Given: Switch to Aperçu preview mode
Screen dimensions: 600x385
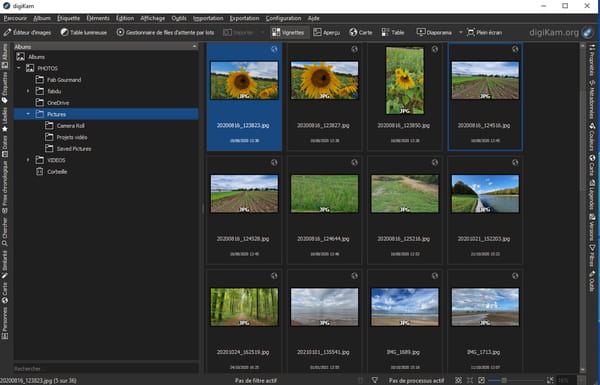Looking at the screenshot, I should [x=326, y=33].
